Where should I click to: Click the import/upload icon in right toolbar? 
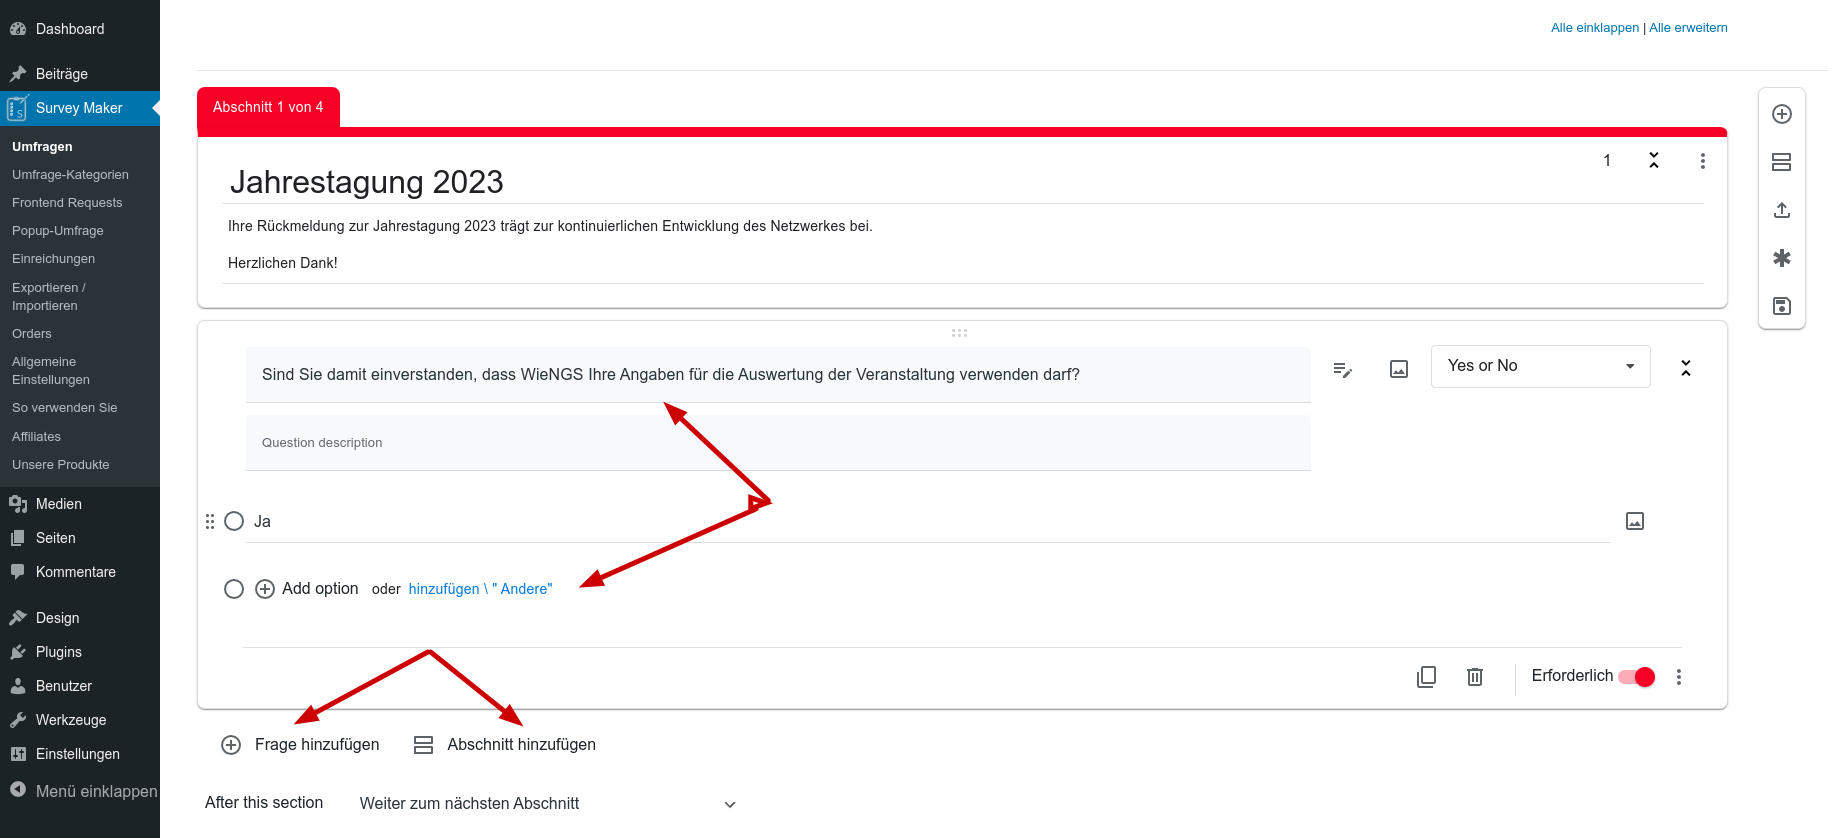coord(1781,210)
